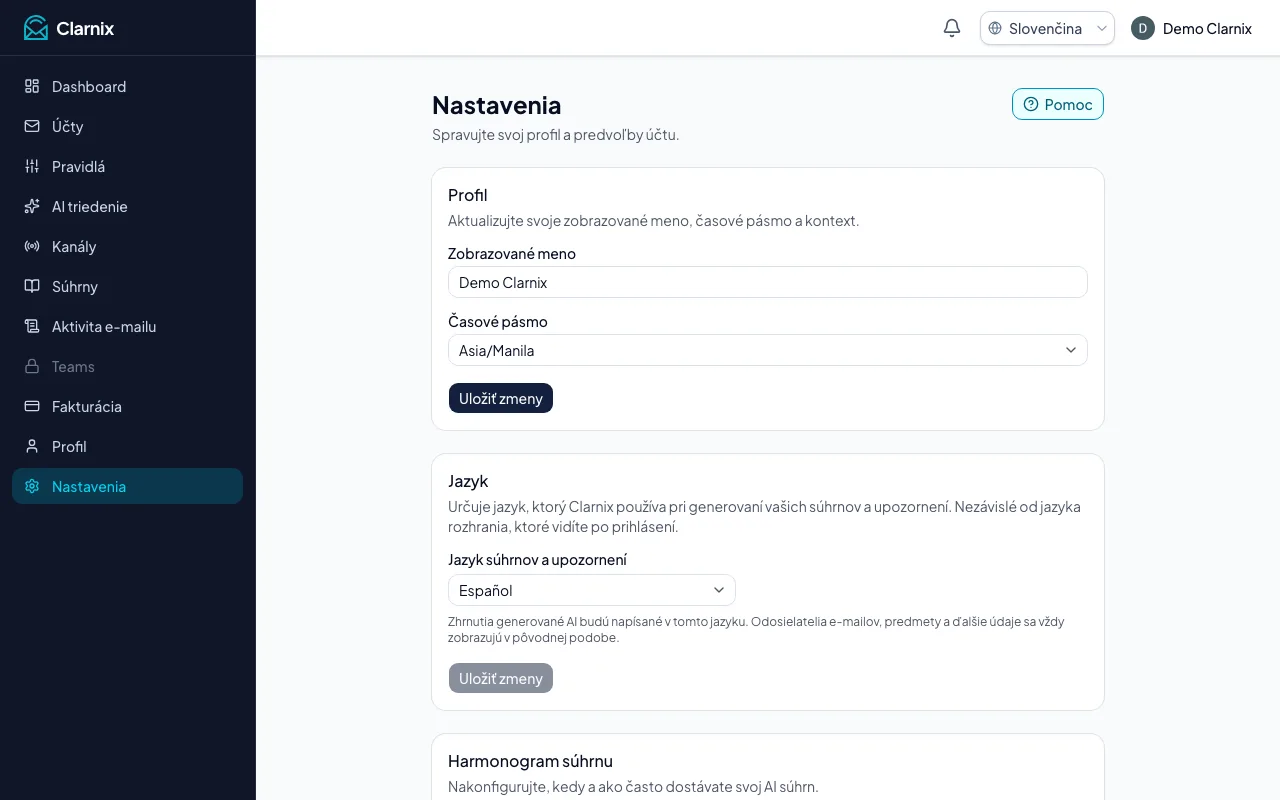The height and width of the screenshot is (800, 1280).
Task: Click the Súhrny book icon
Action: click(x=32, y=286)
